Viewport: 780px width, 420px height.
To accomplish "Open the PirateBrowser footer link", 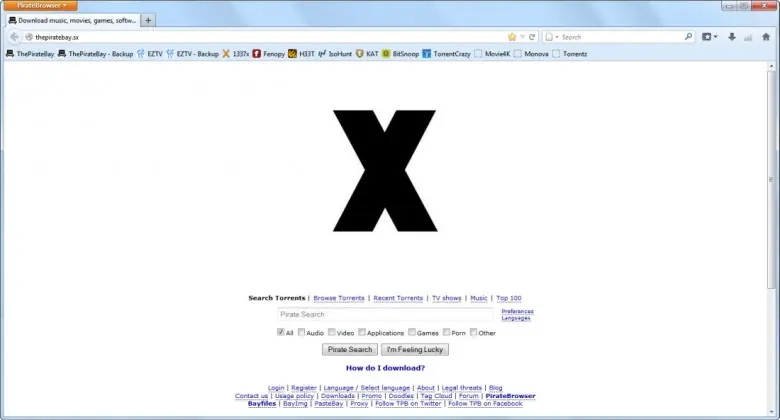I will [510, 396].
